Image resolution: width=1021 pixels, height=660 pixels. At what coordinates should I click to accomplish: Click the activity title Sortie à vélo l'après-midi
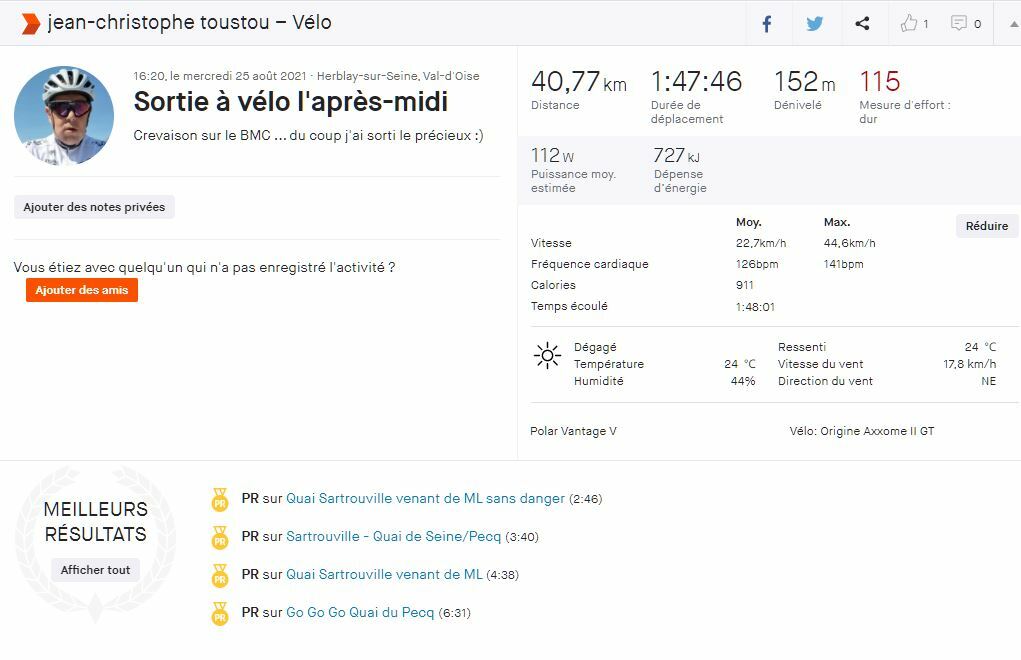click(290, 102)
